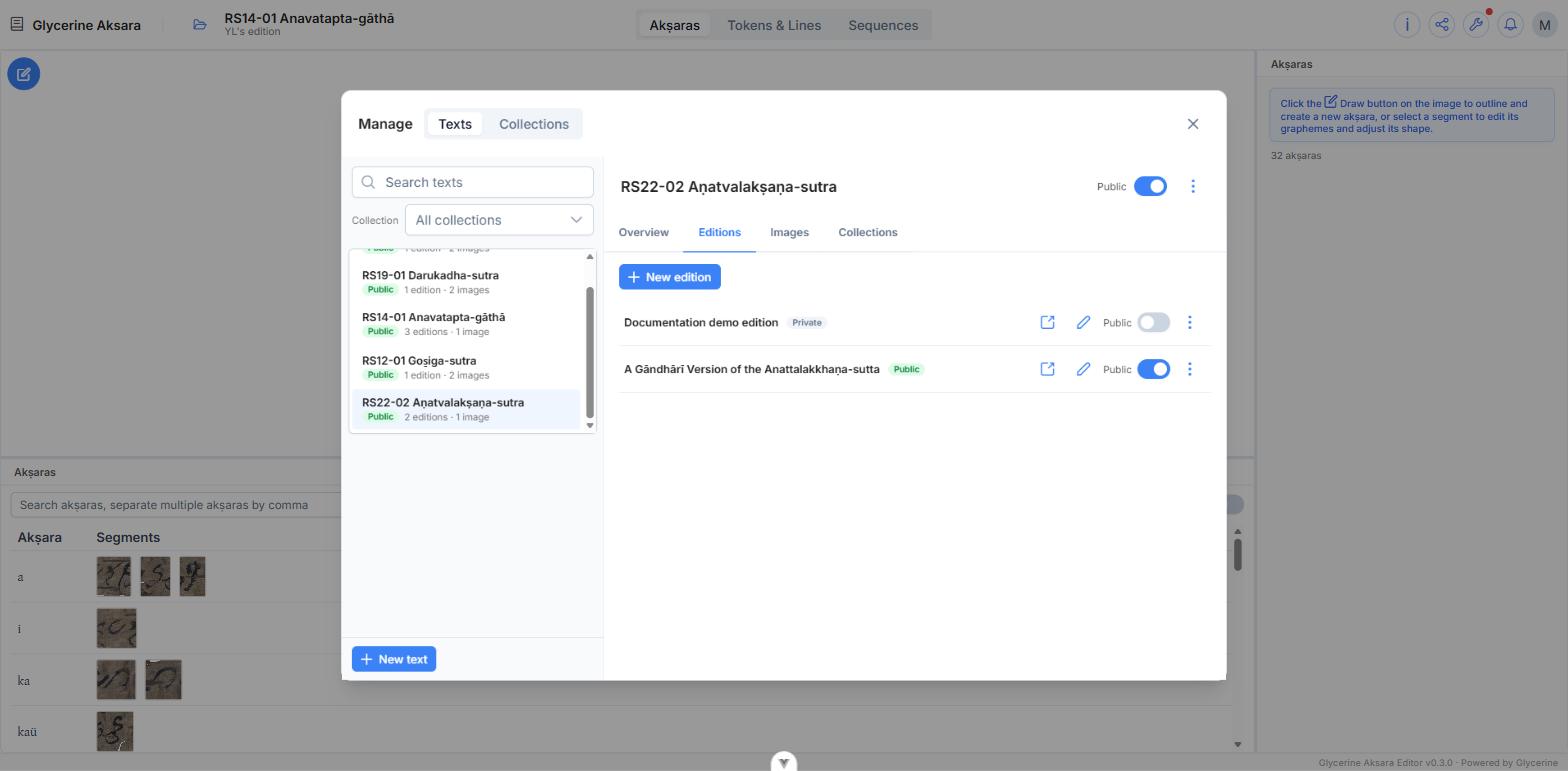The image size is (1568, 771).
Task: Click the New text button
Action: tap(394, 659)
